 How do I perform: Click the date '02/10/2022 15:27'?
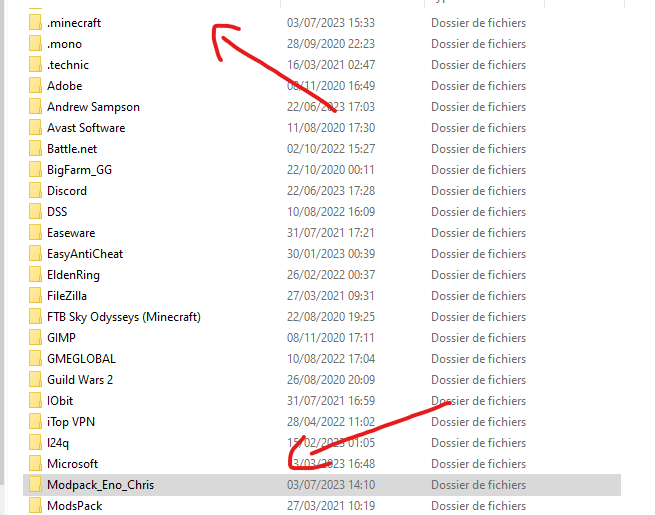(x=331, y=149)
